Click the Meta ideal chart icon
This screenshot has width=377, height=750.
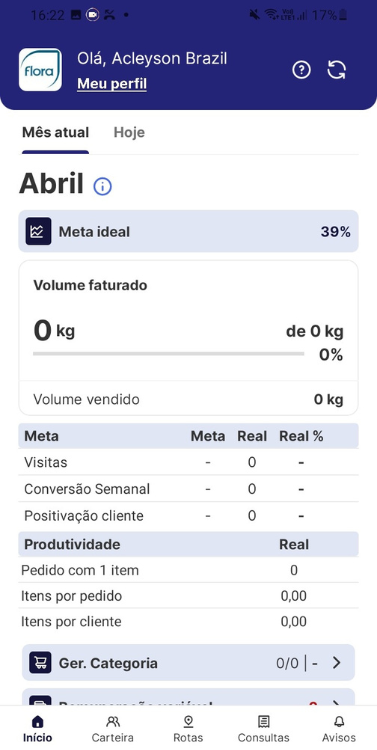point(38,232)
